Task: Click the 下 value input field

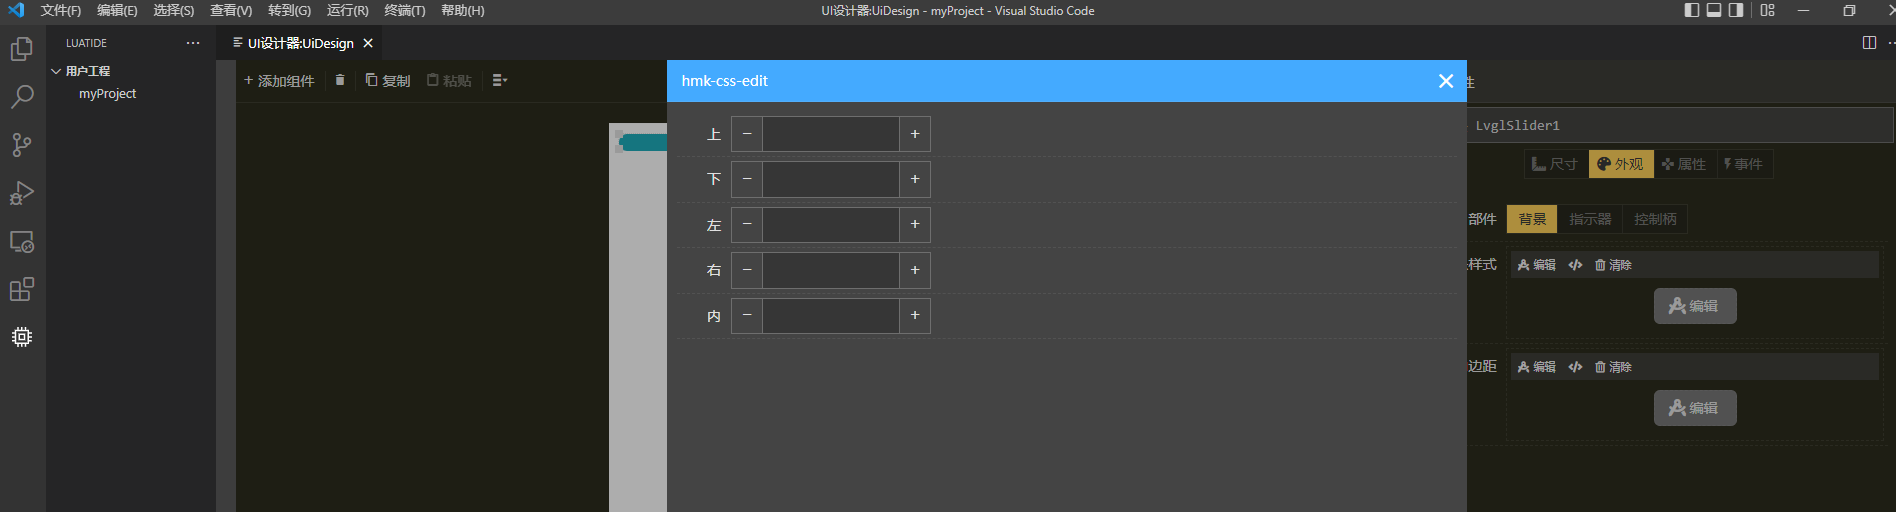Action: tap(831, 179)
